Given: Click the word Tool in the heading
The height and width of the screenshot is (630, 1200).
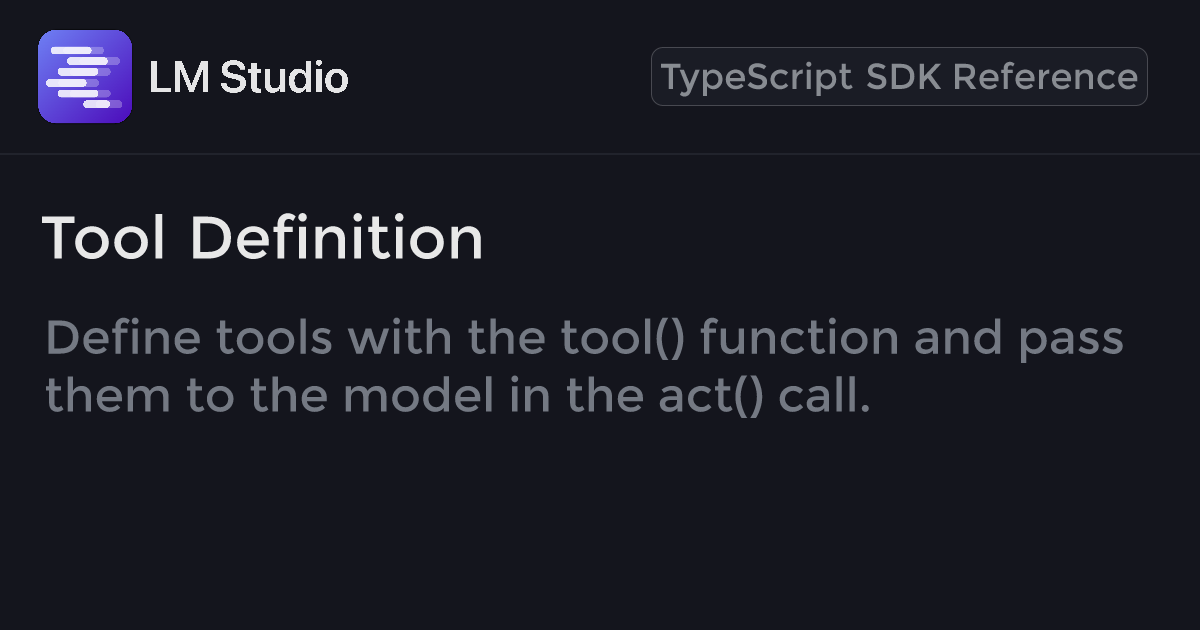Looking at the screenshot, I should pos(103,239).
